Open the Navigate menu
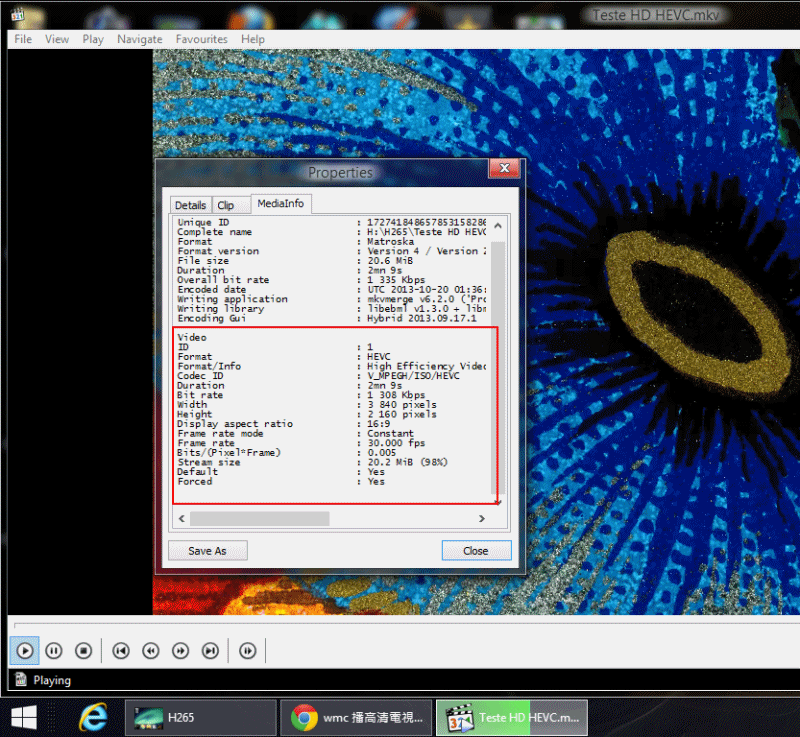Viewport: 800px width, 737px height. [139, 39]
